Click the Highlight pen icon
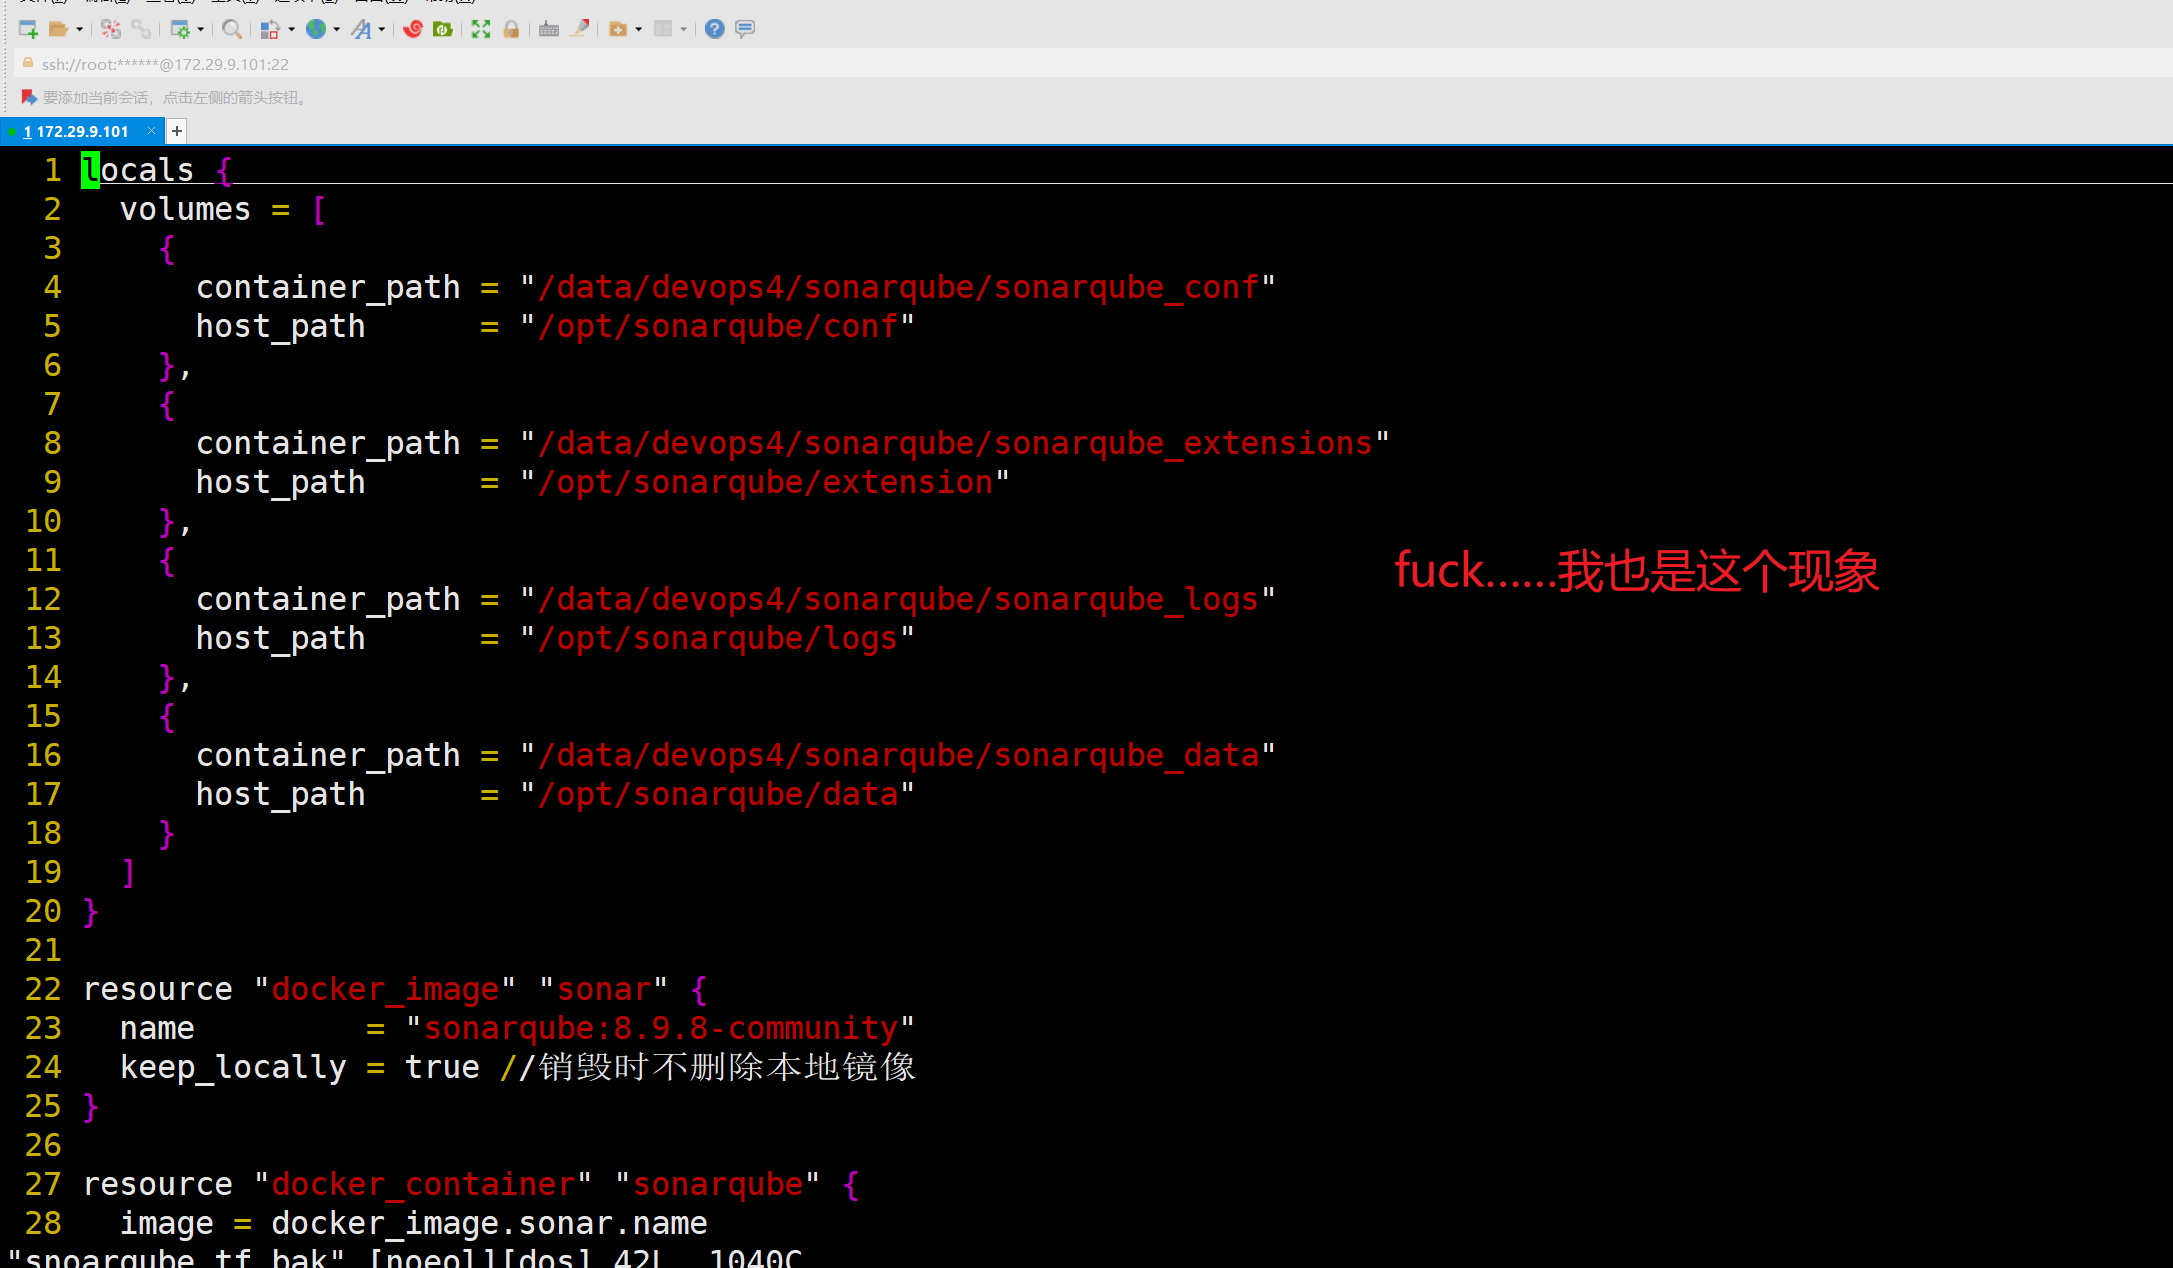Screen dimensions: 2173x1268 579,29
